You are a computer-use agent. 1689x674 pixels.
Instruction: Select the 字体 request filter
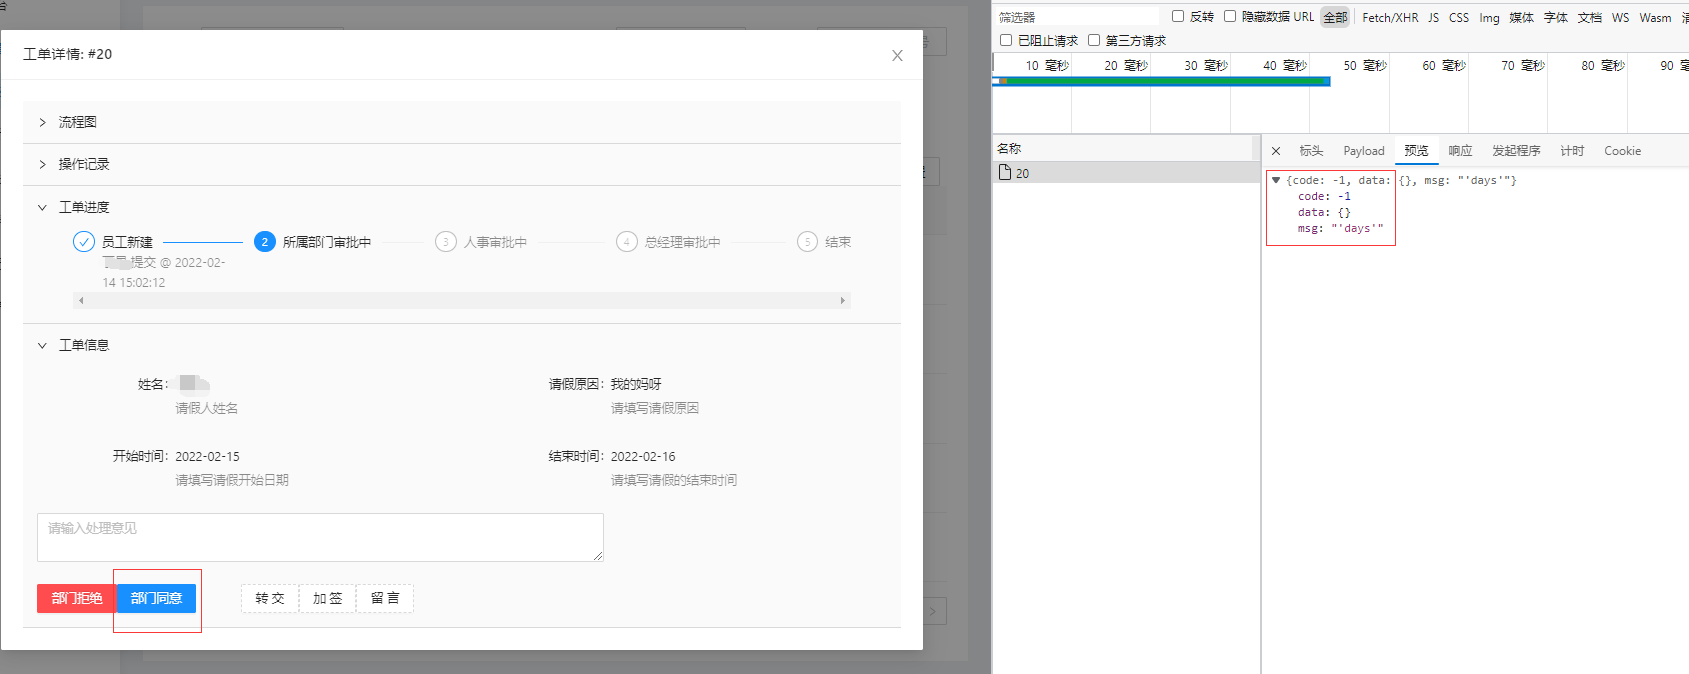[1555, 17]
